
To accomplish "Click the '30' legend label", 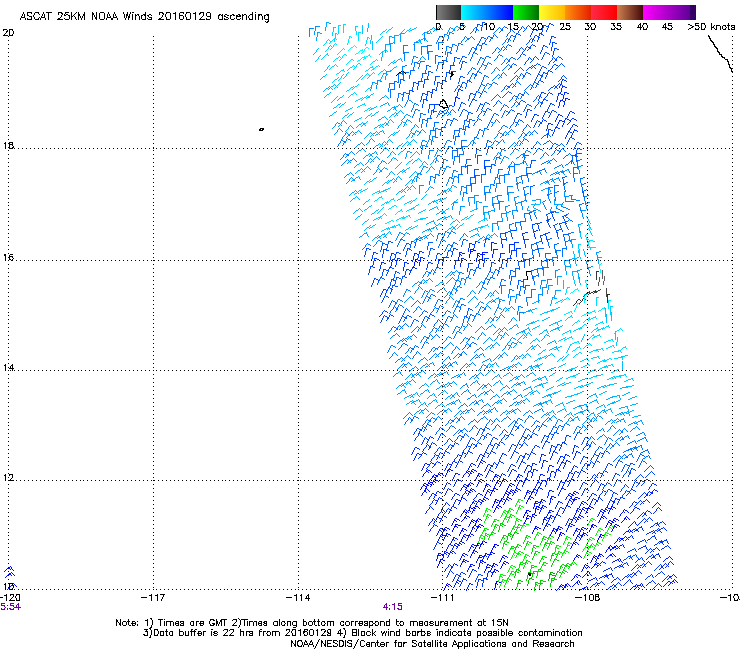I will pos(590,26).
